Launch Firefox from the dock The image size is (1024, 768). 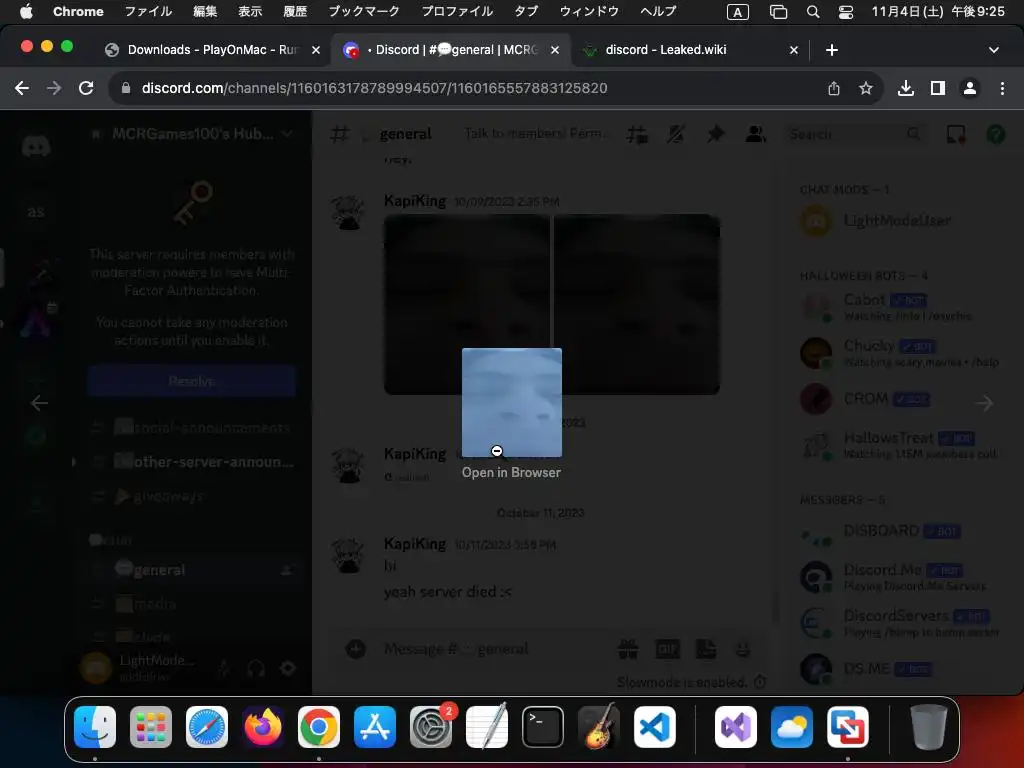tap(263, 727)
